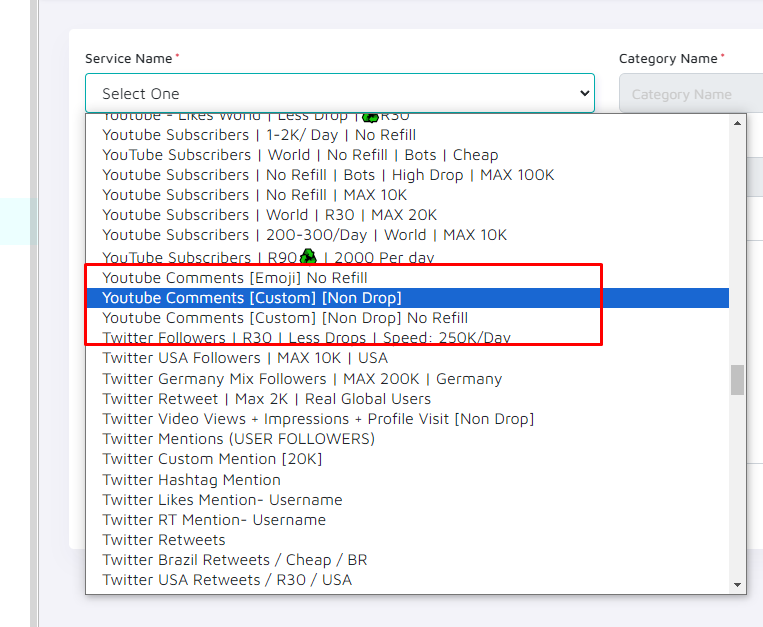Select Twitter RT Mention- Username
The height and width of the screenshot is (627, 763).
click(x=407, y=520)
